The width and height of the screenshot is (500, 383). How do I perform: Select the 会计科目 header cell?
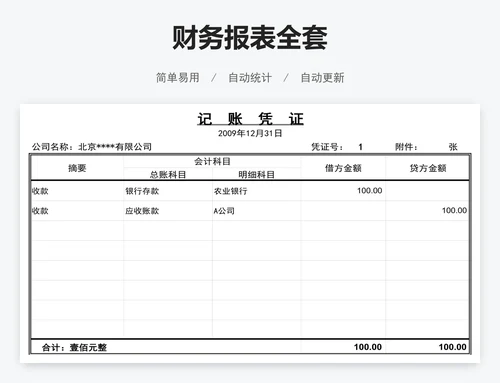[x=212, y=161]
